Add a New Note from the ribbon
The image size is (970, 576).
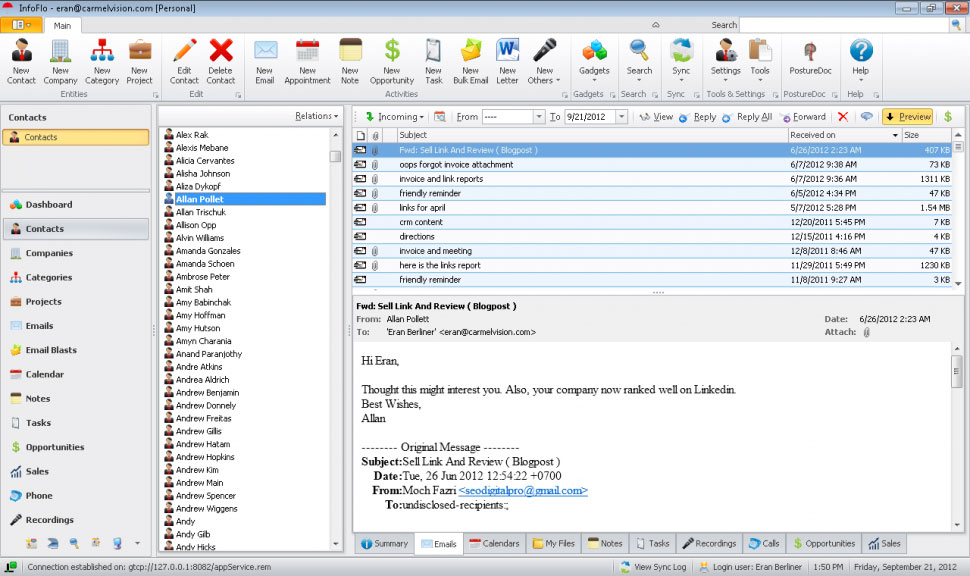point(350,61)
